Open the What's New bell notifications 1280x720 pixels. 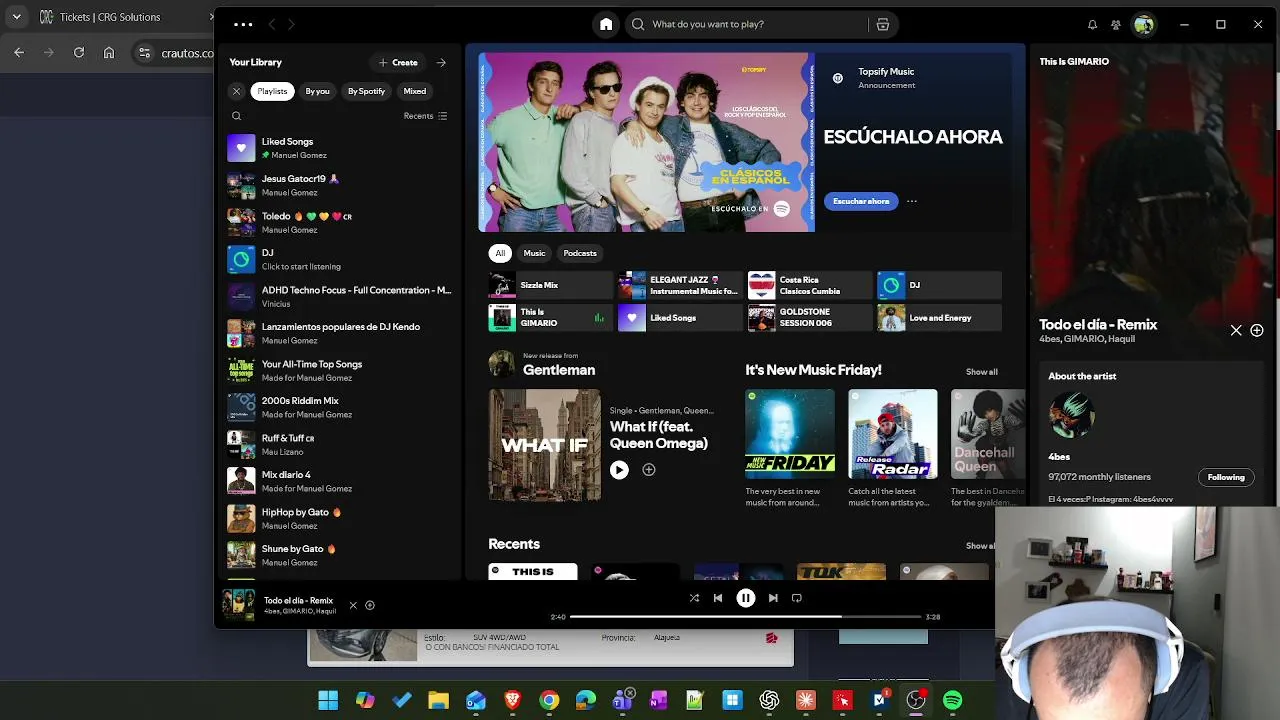pyautogui.click(x=1092, y=24)
